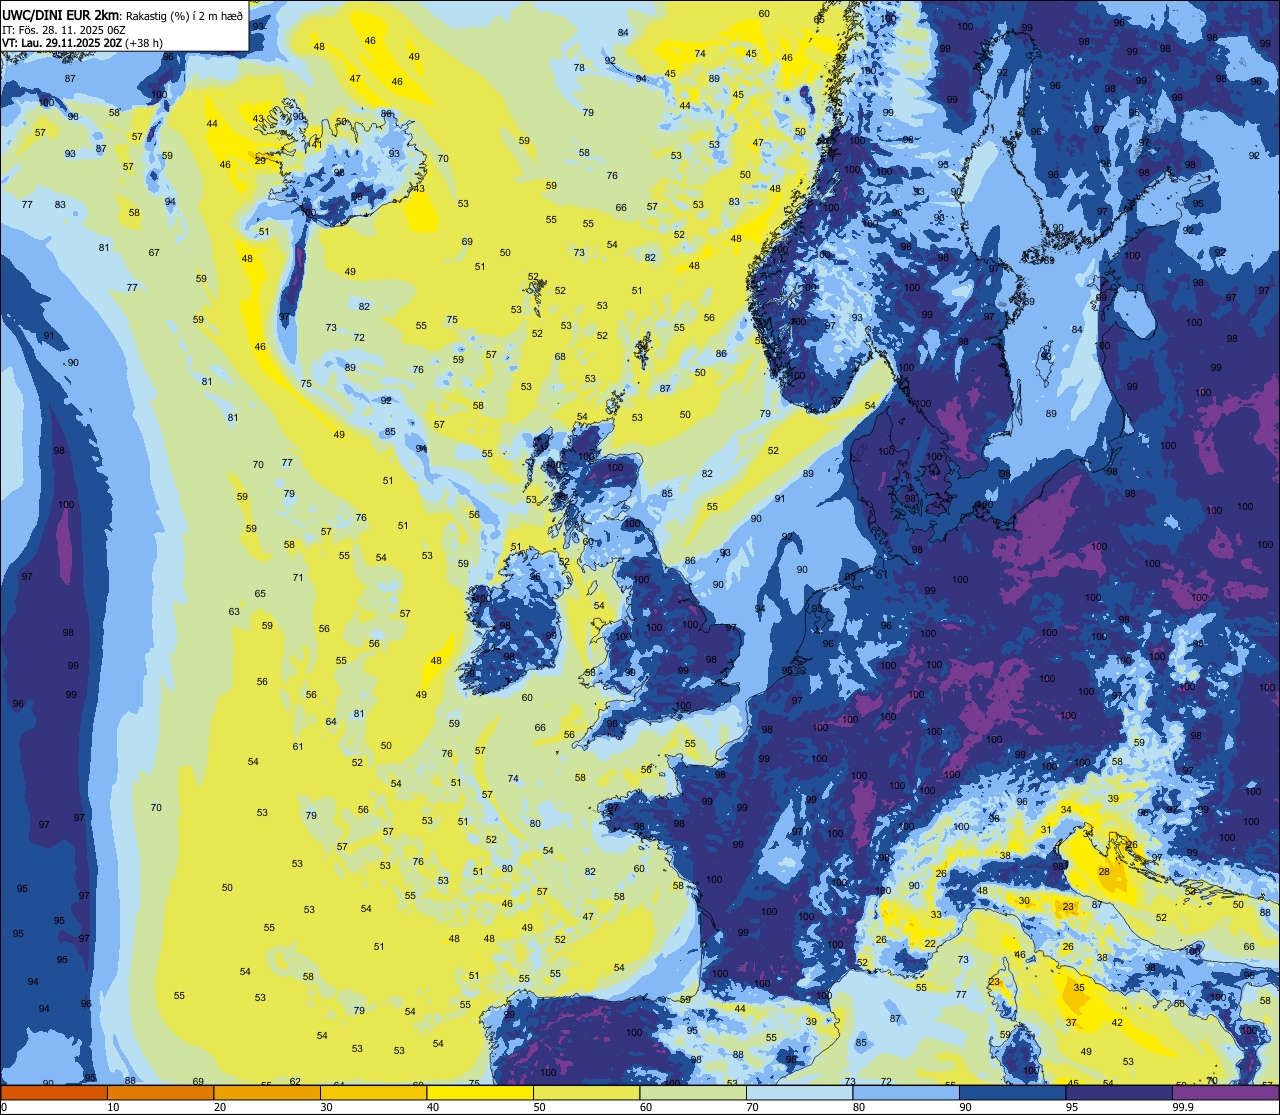Screen dimensions: 1280x1115
Task: Click the 40–50 bright yellow legend swatch
Action: coord(480,1092)
